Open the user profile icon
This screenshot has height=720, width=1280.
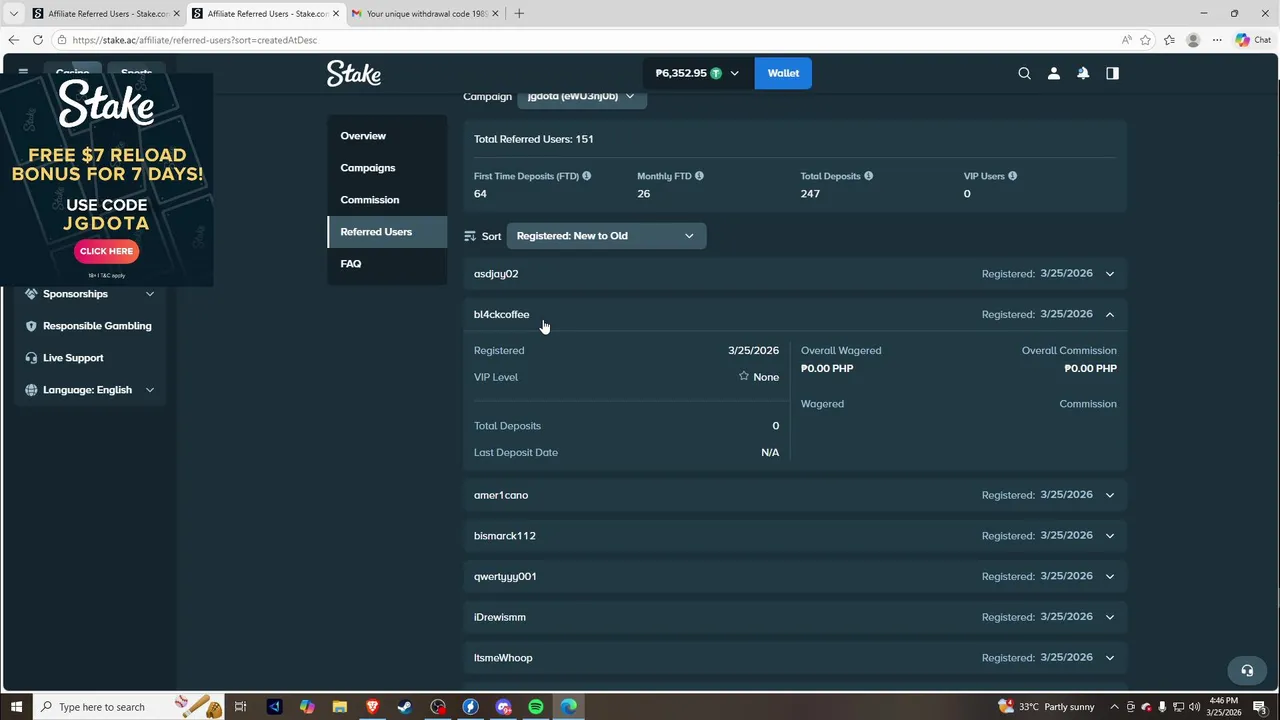[1053, 73]
